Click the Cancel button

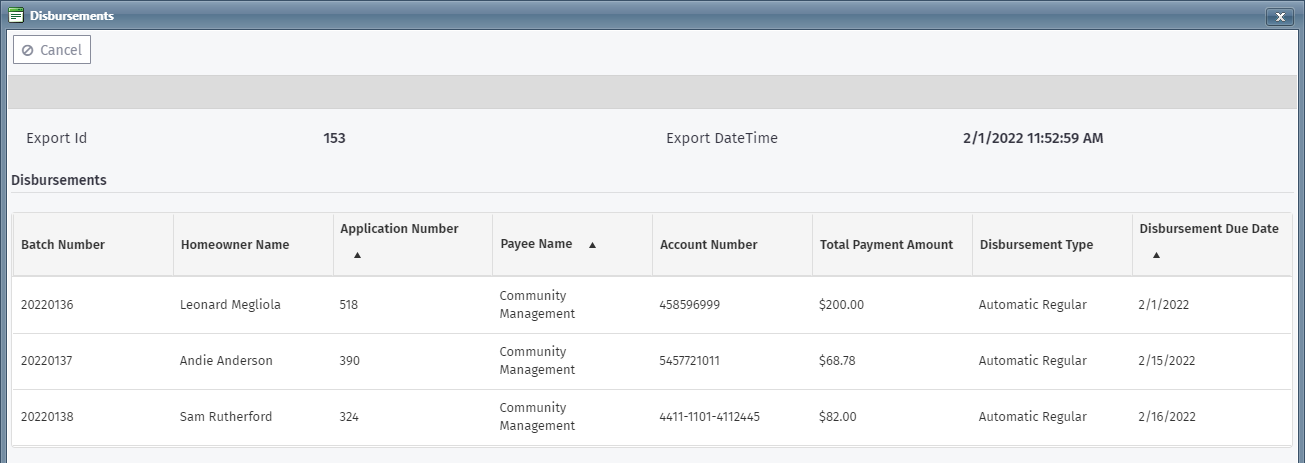pos(52,50)
